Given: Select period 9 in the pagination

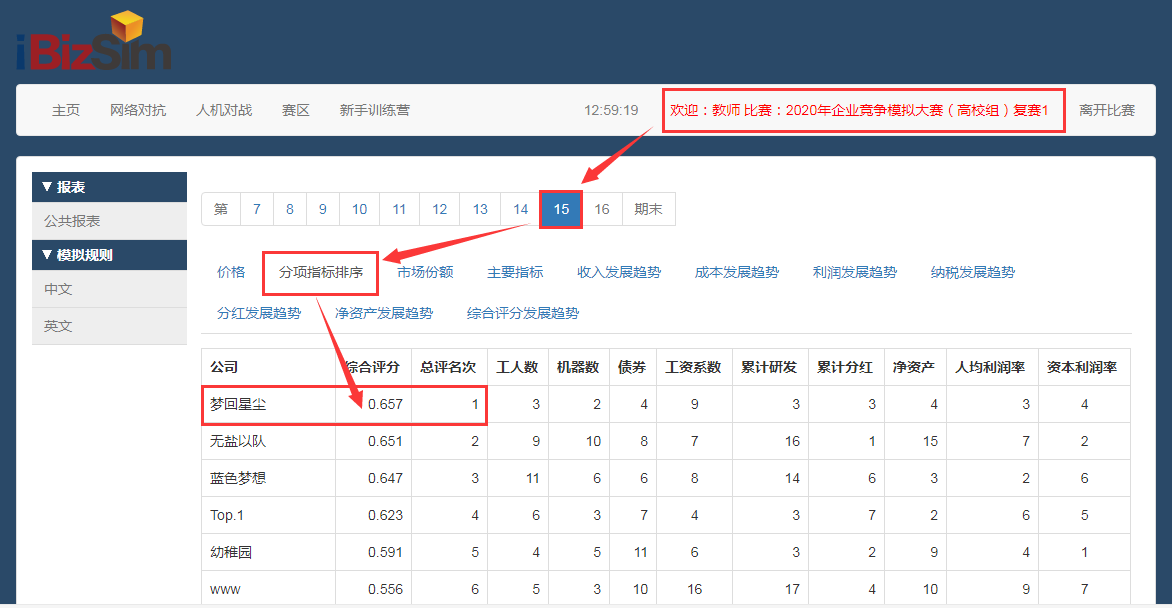Looking at the screenshot, I should click(x=323, y=209).
